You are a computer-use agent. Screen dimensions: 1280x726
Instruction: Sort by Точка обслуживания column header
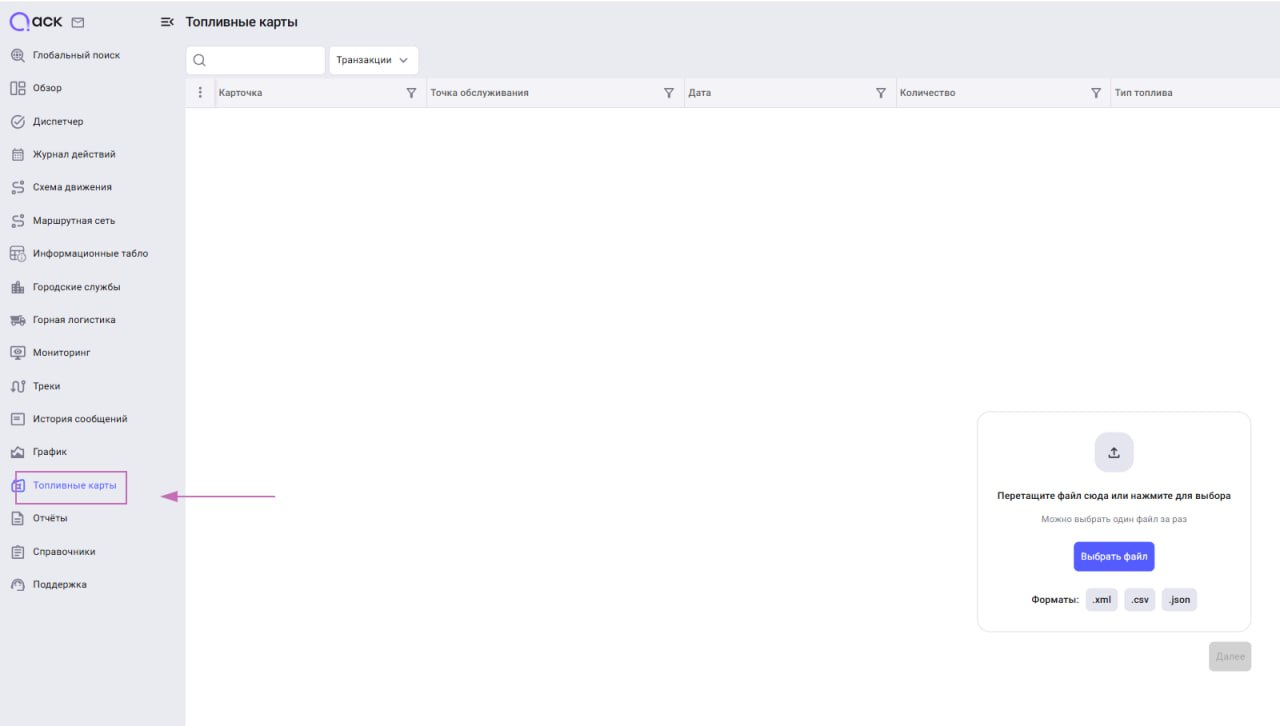coord(479,93)
